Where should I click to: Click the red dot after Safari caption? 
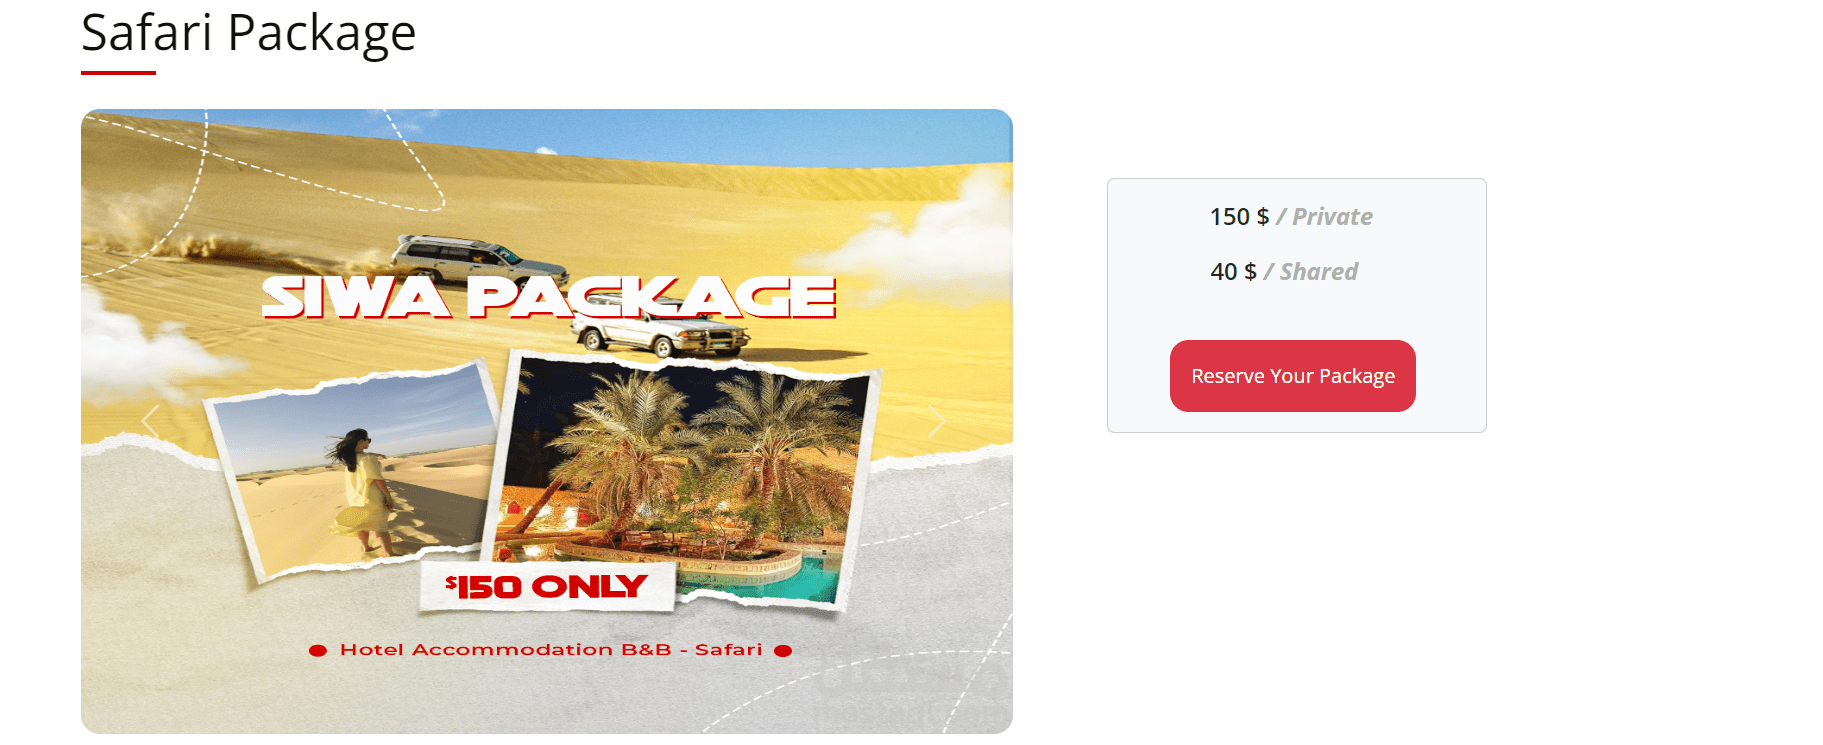click(783, 651)
